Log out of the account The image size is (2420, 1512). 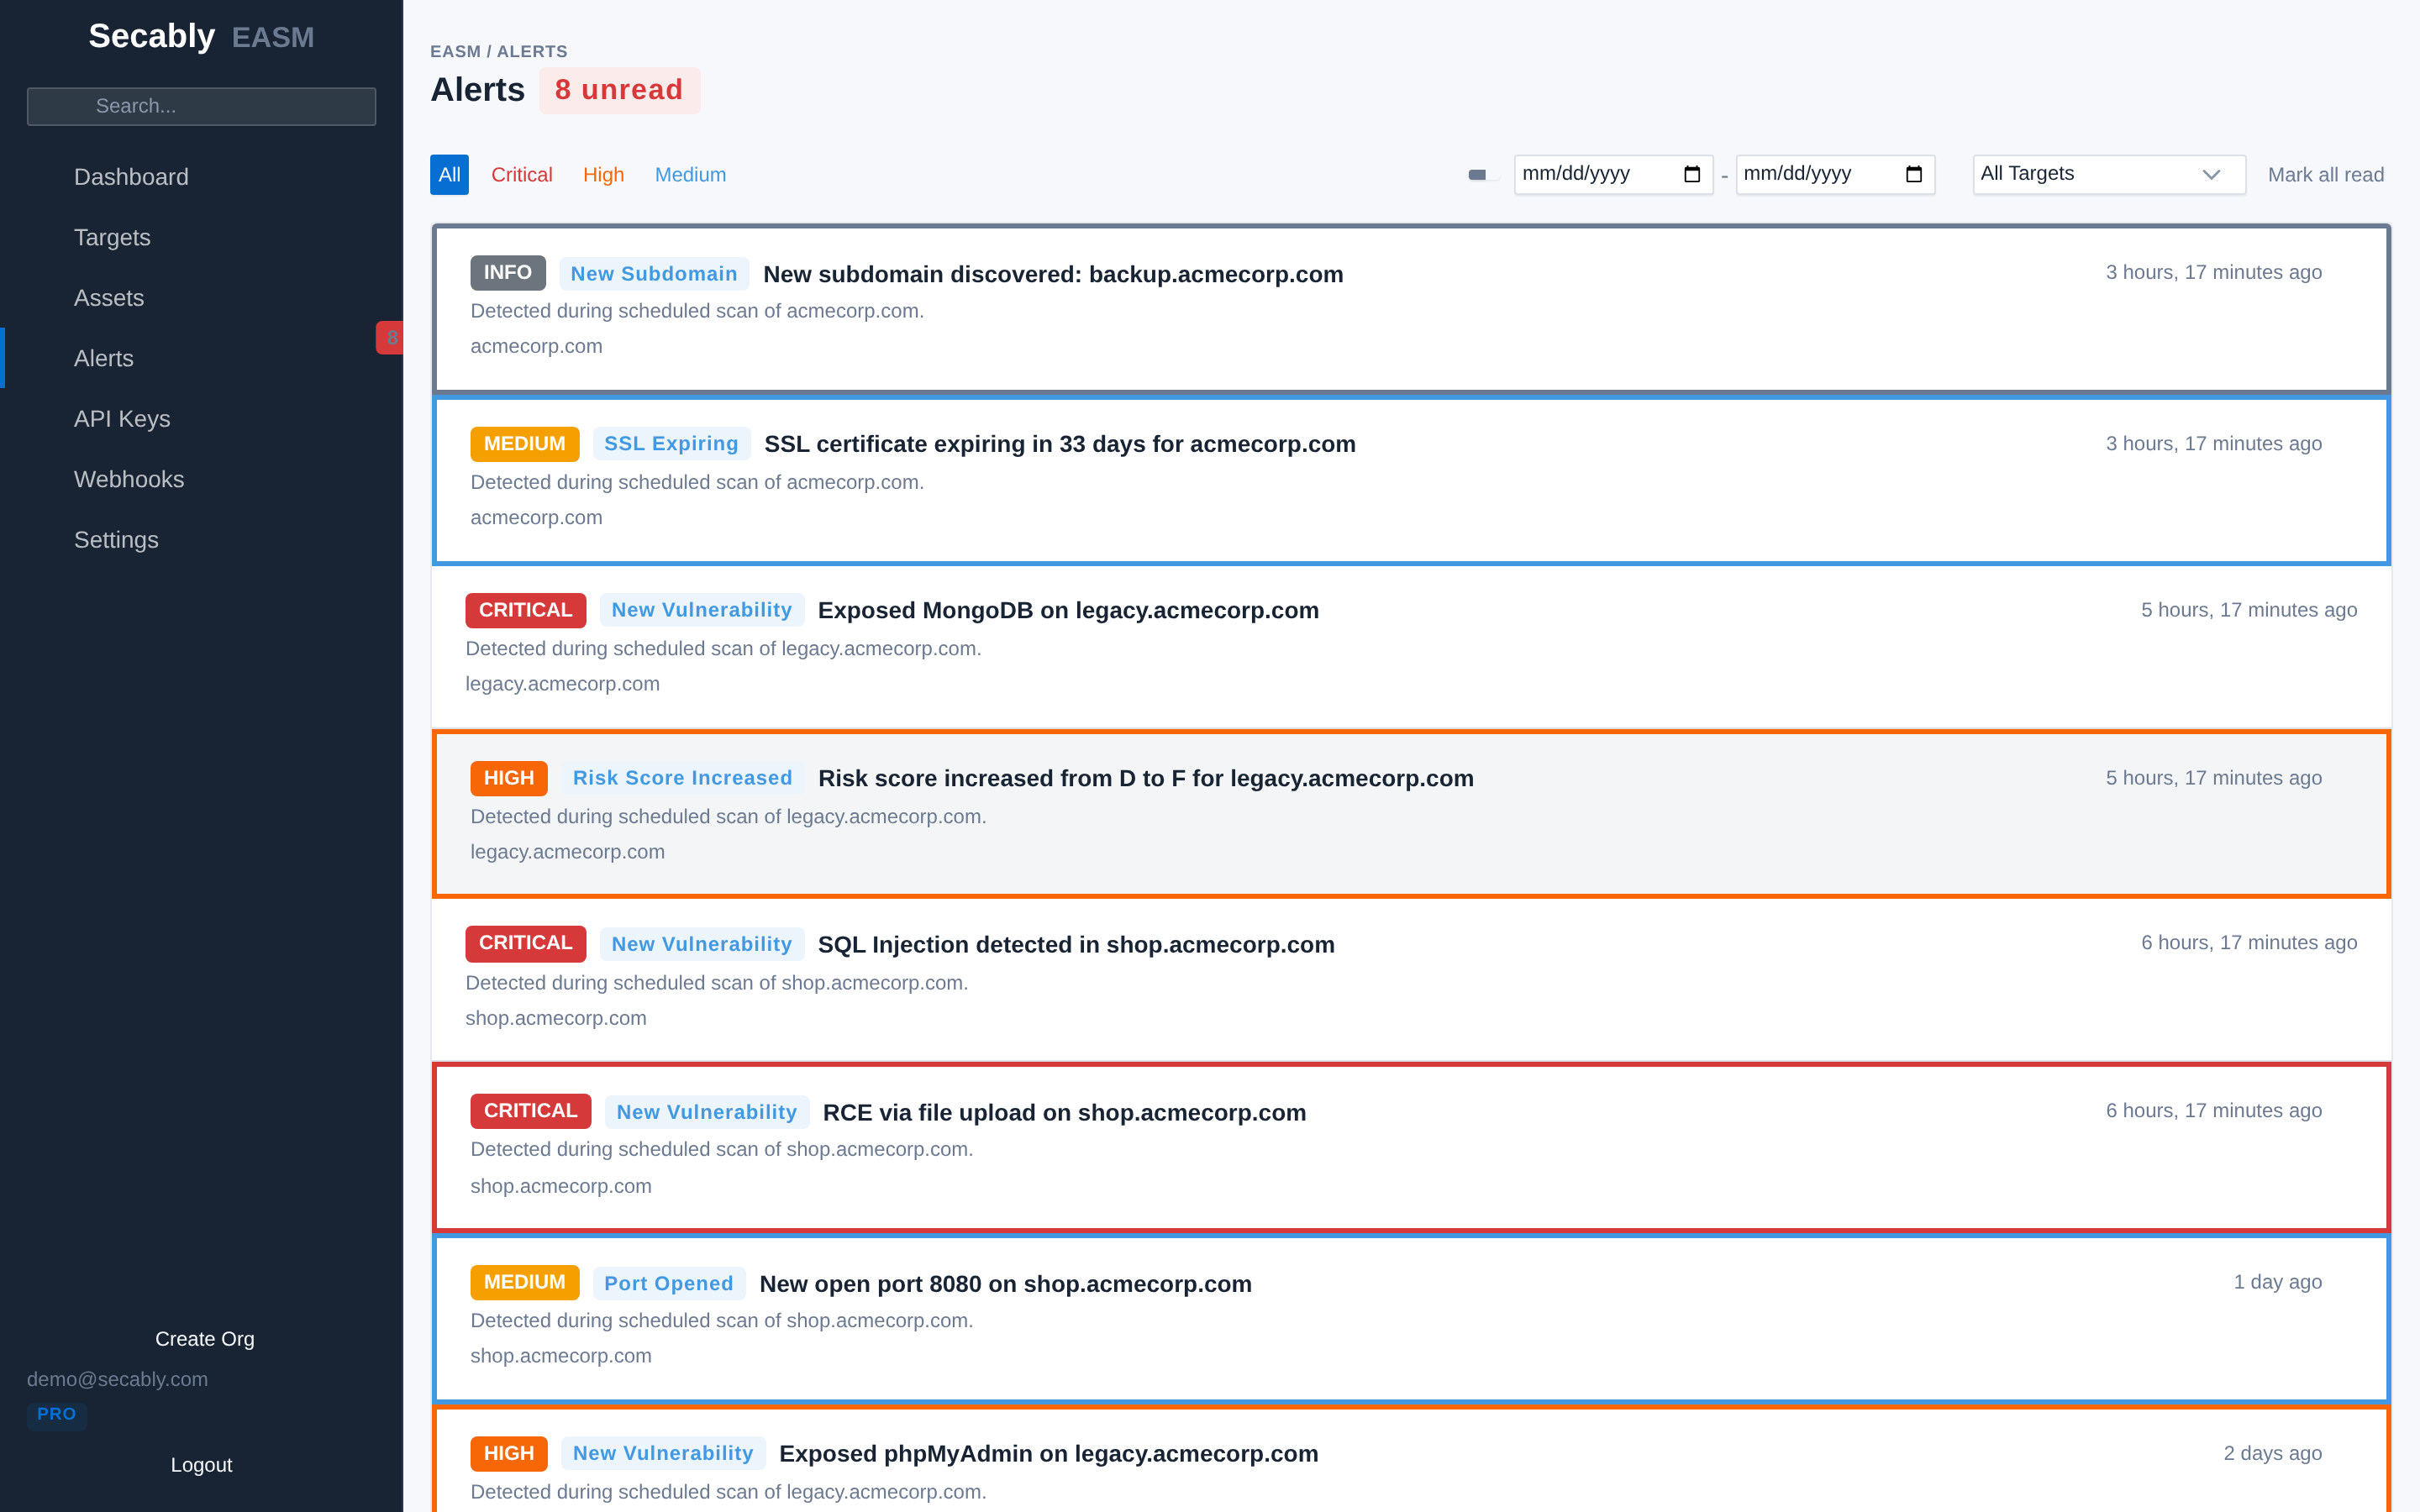tap(201, 1464)
